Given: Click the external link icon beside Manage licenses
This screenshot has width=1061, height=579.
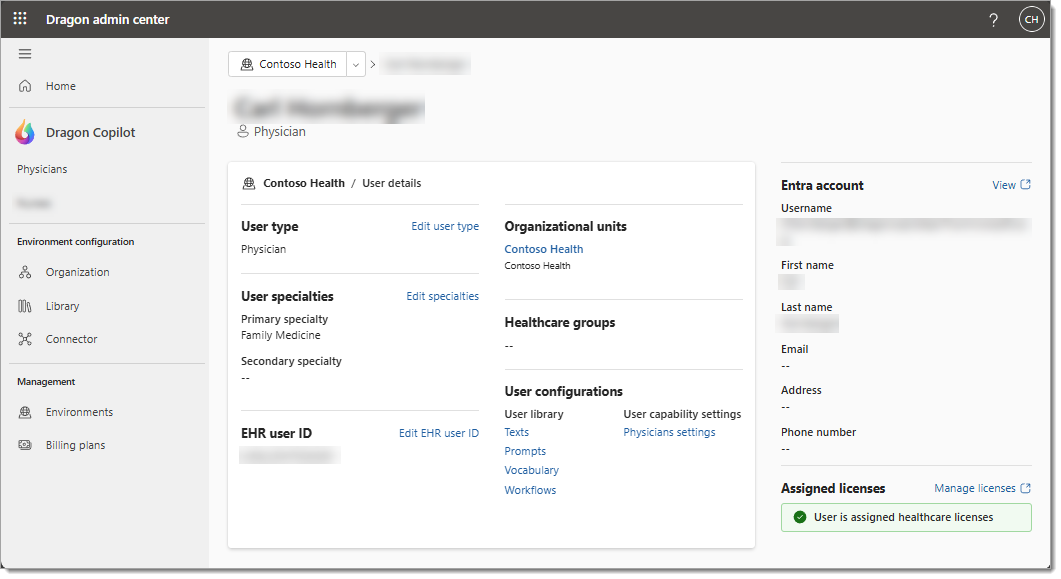Looking at the screenshot, I should (x=1025, y=488).
